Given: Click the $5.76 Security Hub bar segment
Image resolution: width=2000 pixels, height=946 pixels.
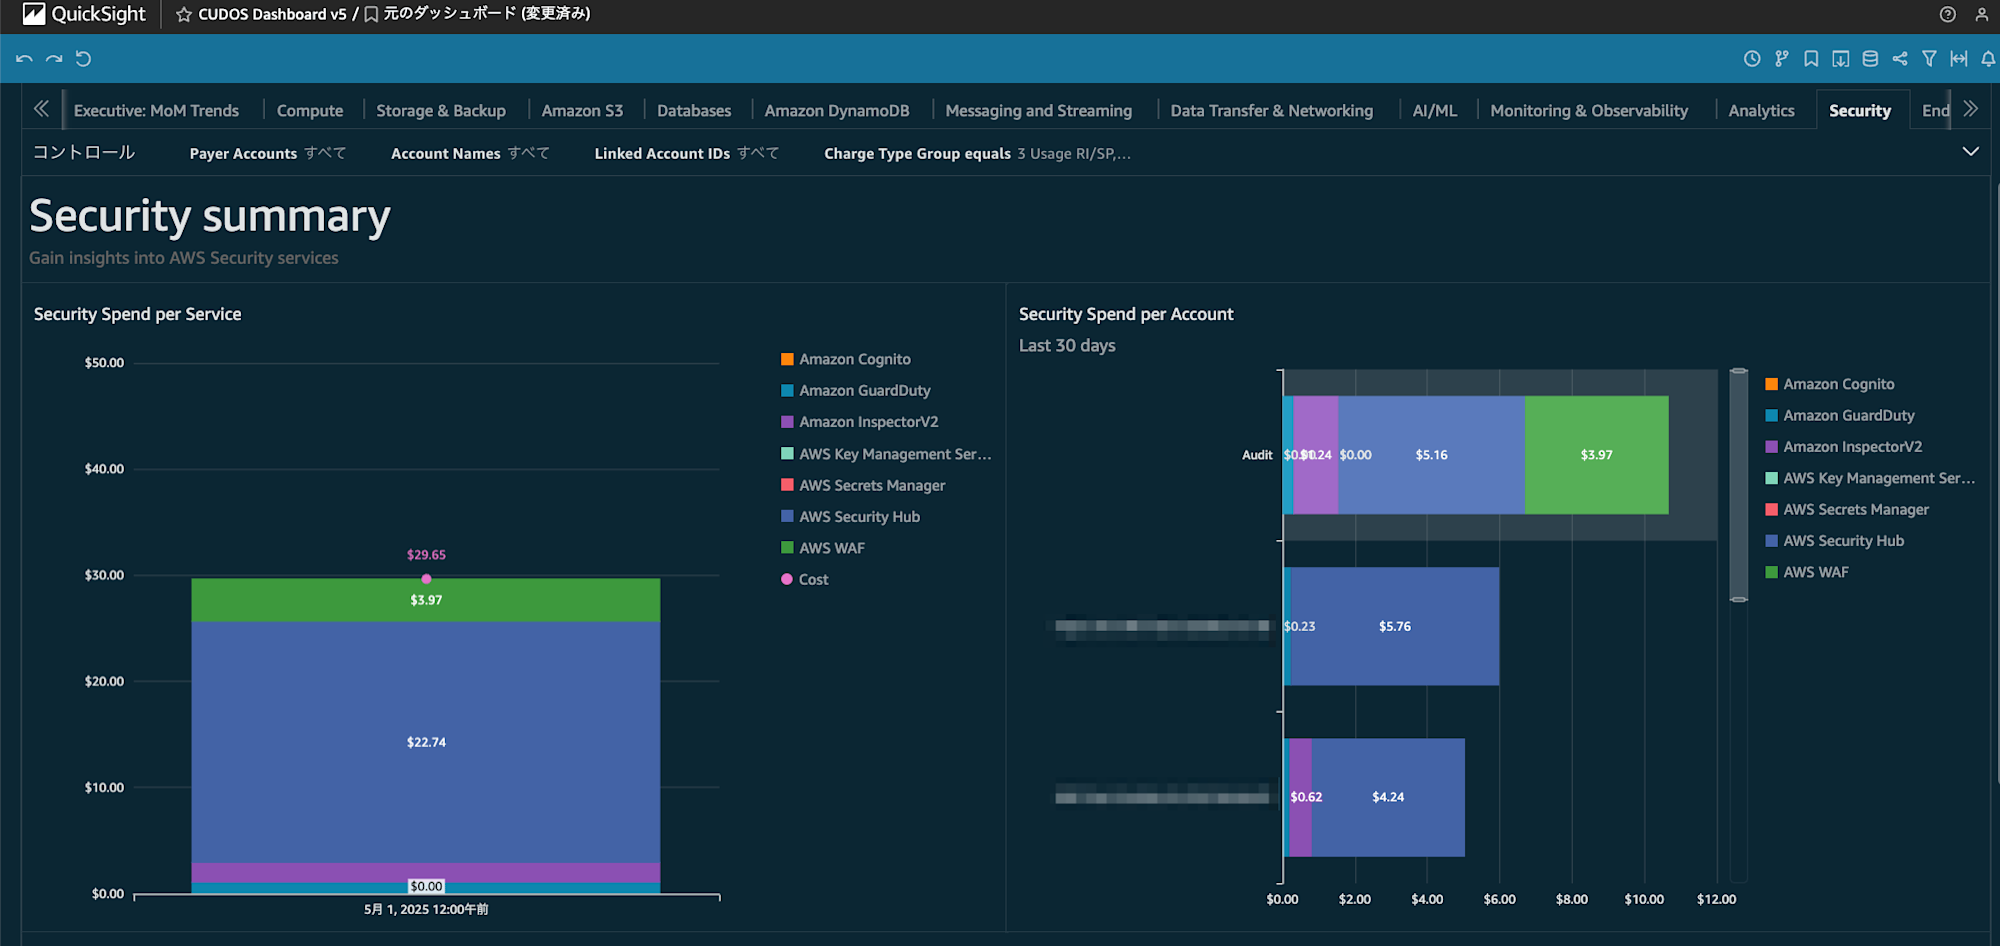Looking at the screenshot, I should point(1395,626).
